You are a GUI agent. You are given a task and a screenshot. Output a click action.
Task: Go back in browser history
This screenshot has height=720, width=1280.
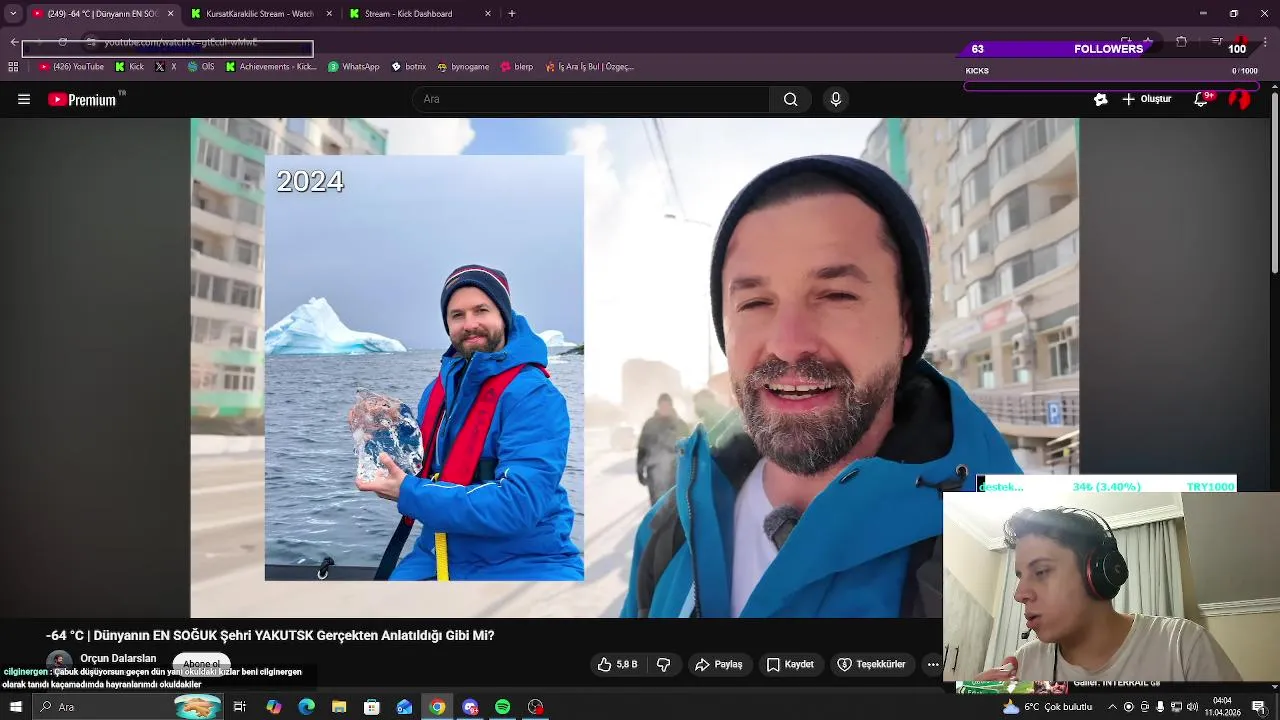[x=14, y=42]
